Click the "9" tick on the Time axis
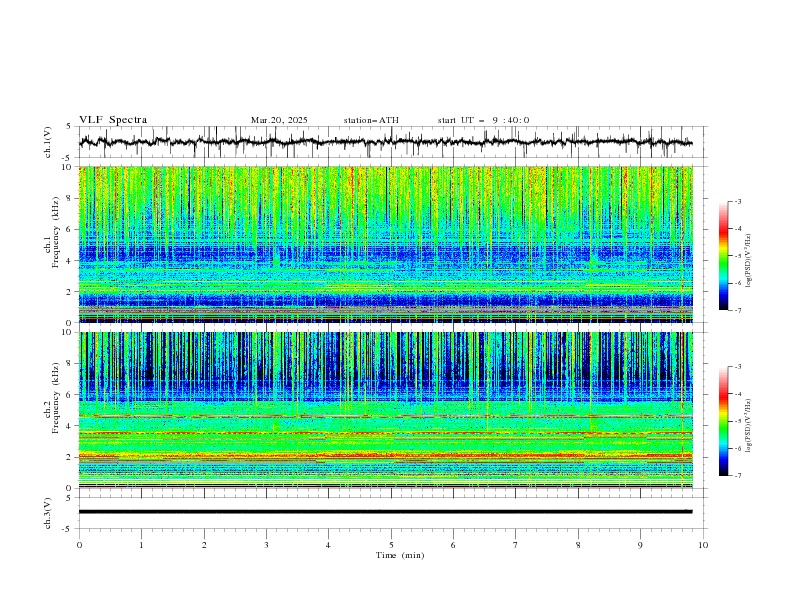 coord(640,545)
